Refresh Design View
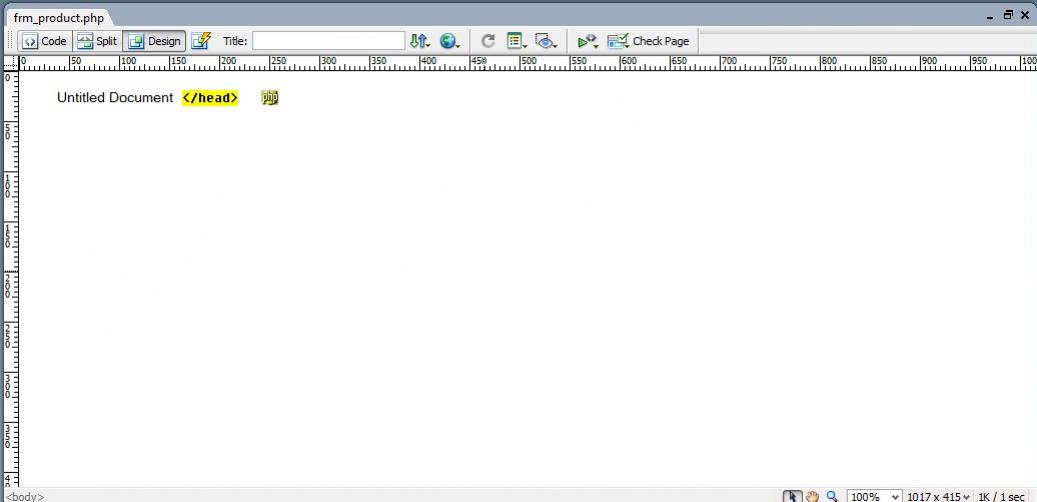Screen dimensions: 1037x502 pos(488,41)
